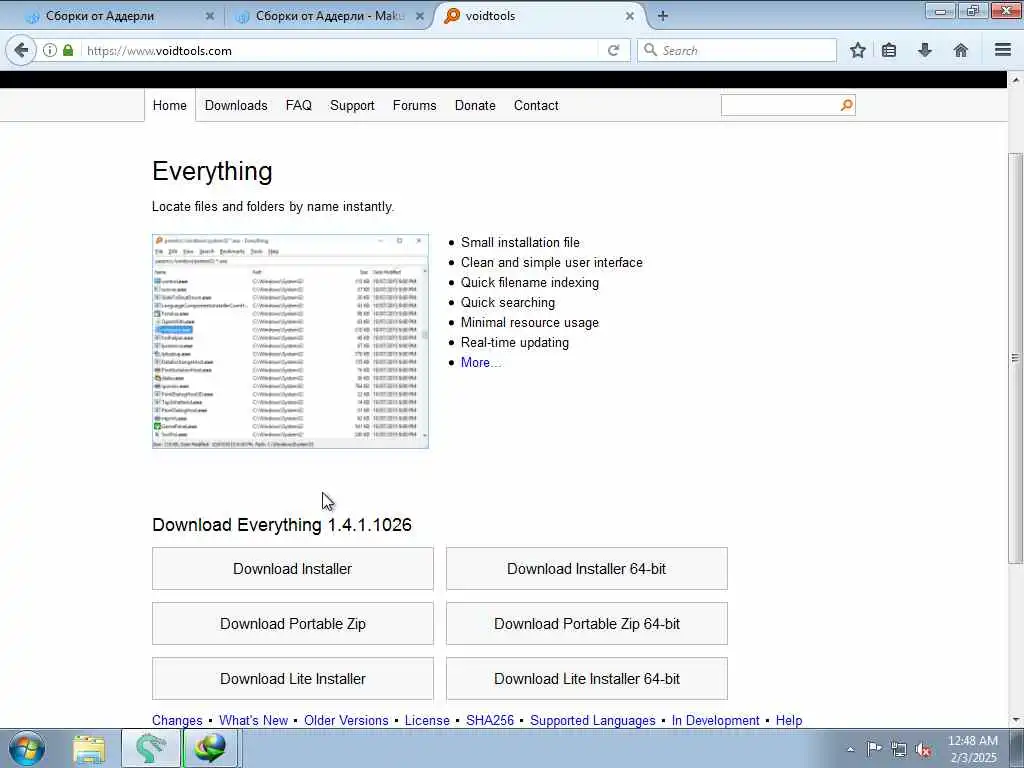Reload the page with the refresh icon

tap(613, 50)
